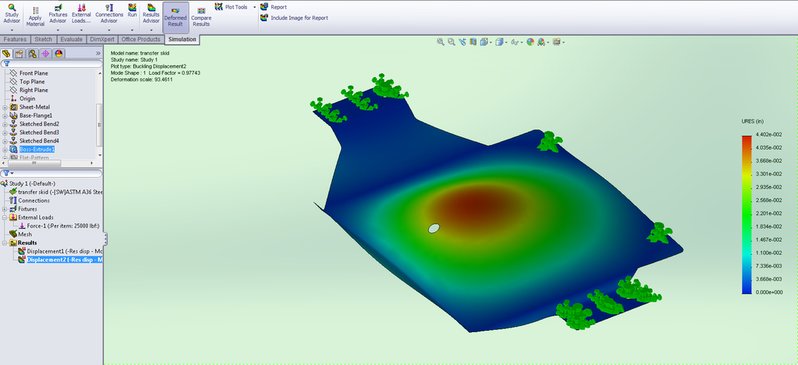Toggle the Deformed Result button

(x=176, y=17)
